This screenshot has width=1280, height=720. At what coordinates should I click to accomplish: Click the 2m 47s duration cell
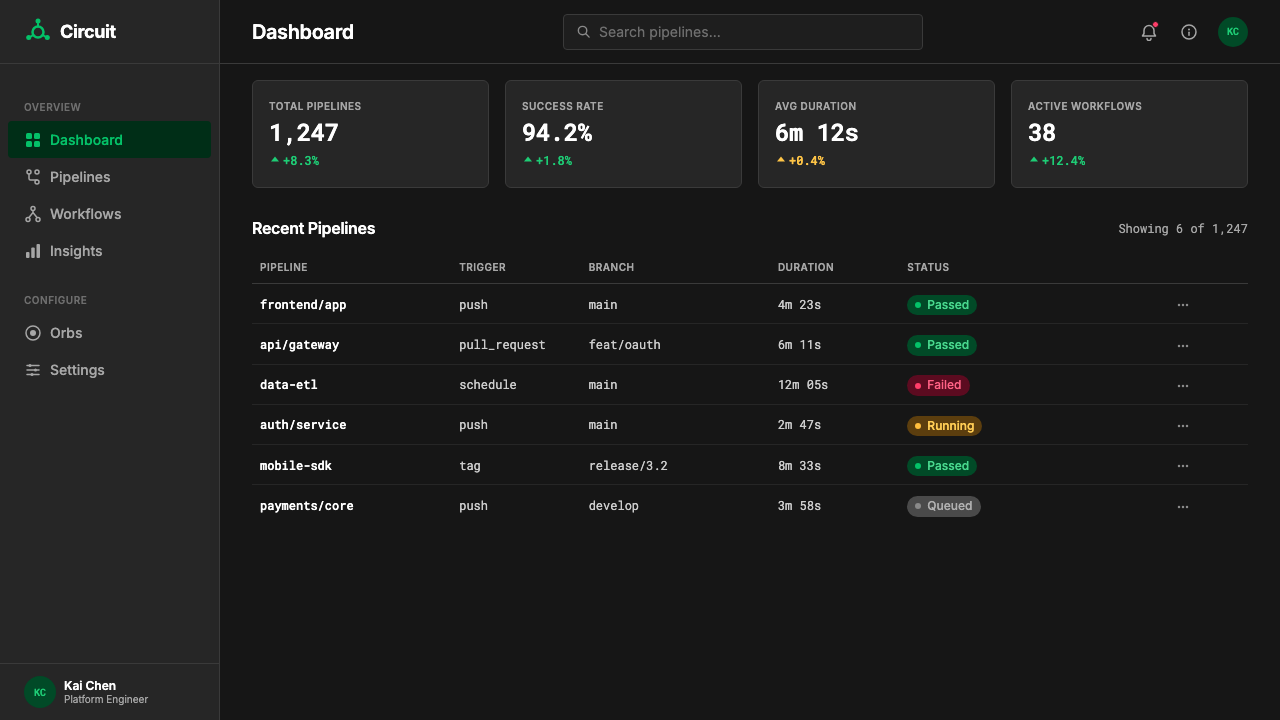pyautogui.click(x=799, y=425)
